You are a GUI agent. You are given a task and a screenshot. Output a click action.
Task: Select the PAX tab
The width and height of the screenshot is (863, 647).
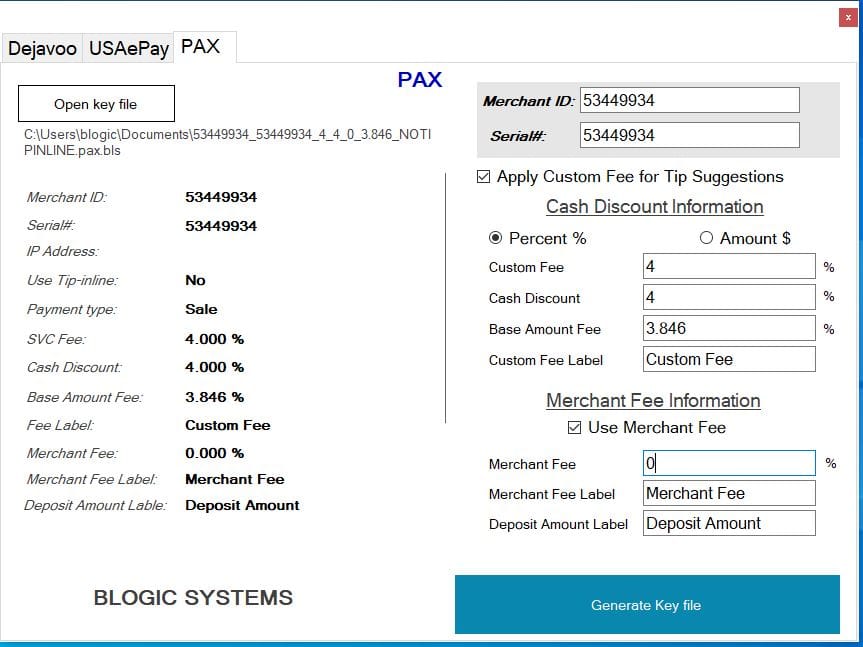201,47
